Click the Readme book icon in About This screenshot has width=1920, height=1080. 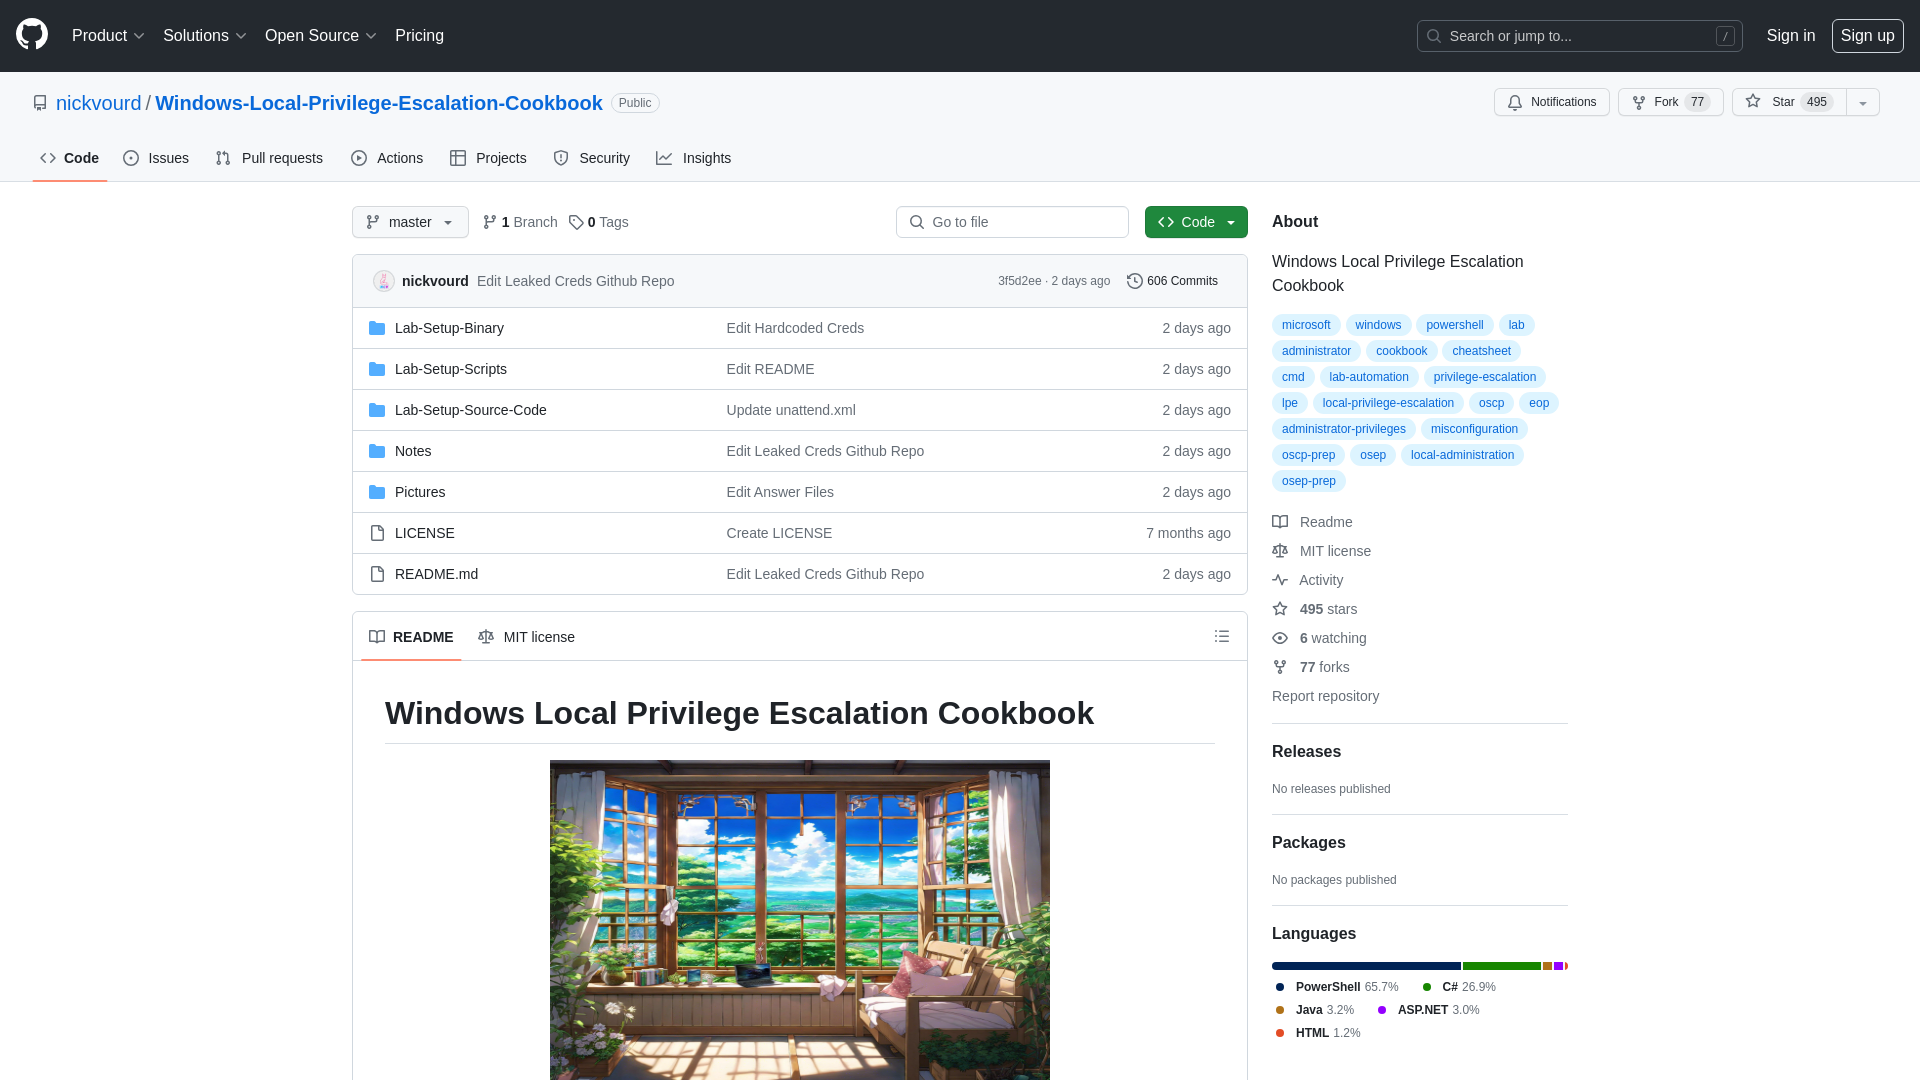1280,522
